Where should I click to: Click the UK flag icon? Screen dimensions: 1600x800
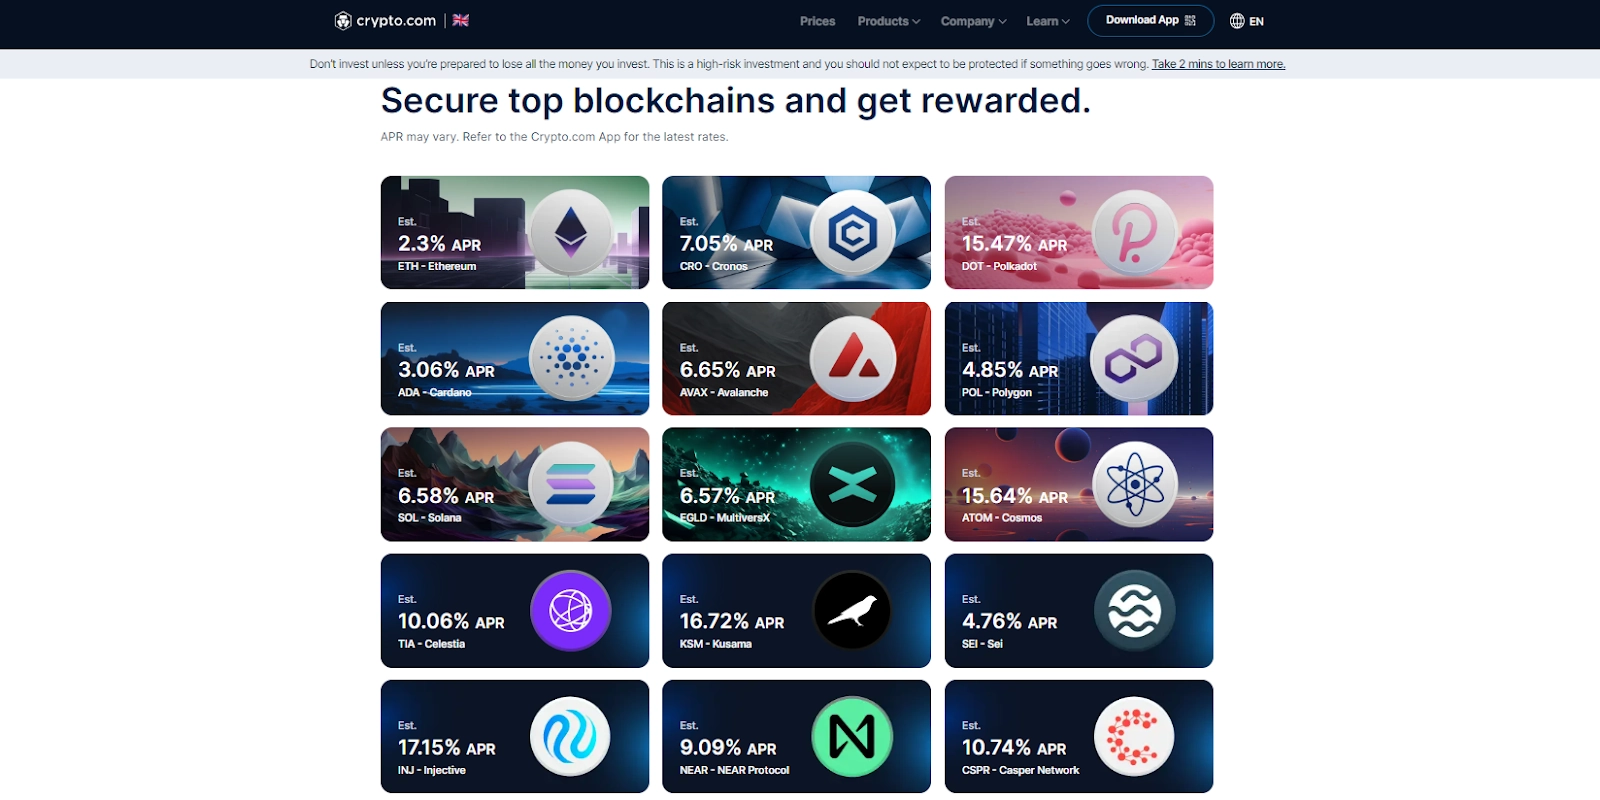[x=461, y=20]
